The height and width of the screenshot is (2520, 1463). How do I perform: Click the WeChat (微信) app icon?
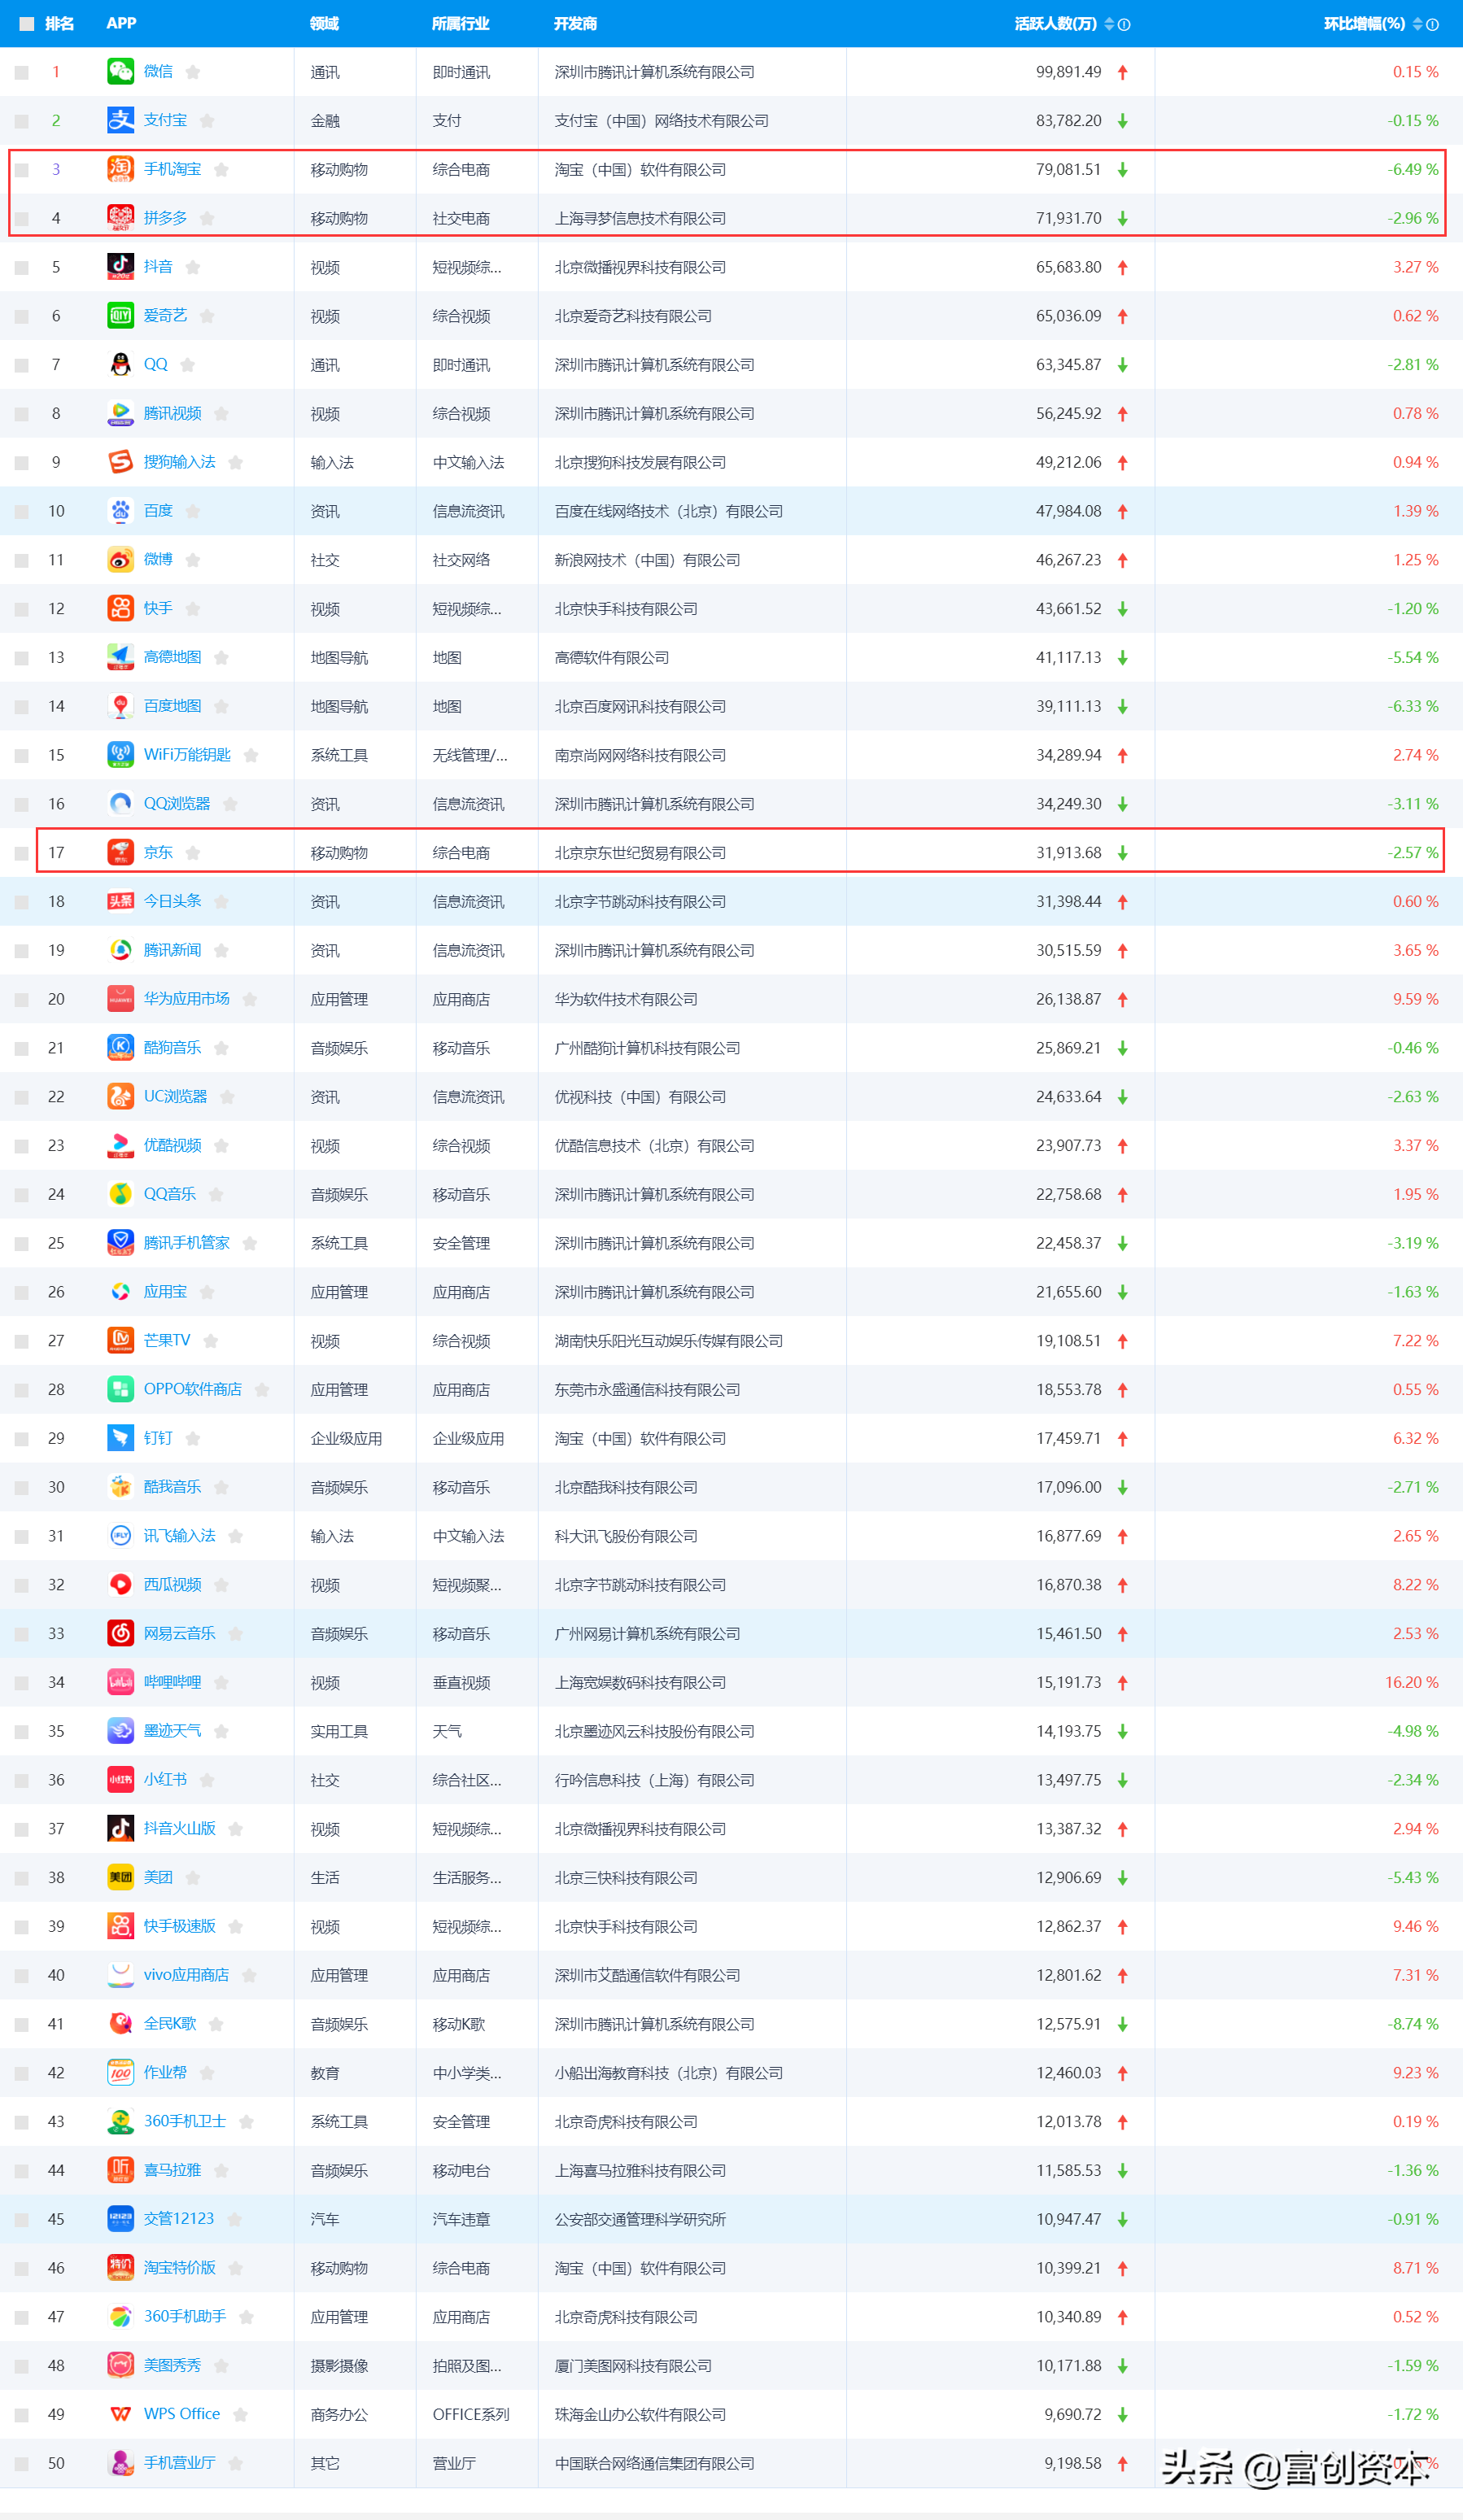tap(120, 71)
